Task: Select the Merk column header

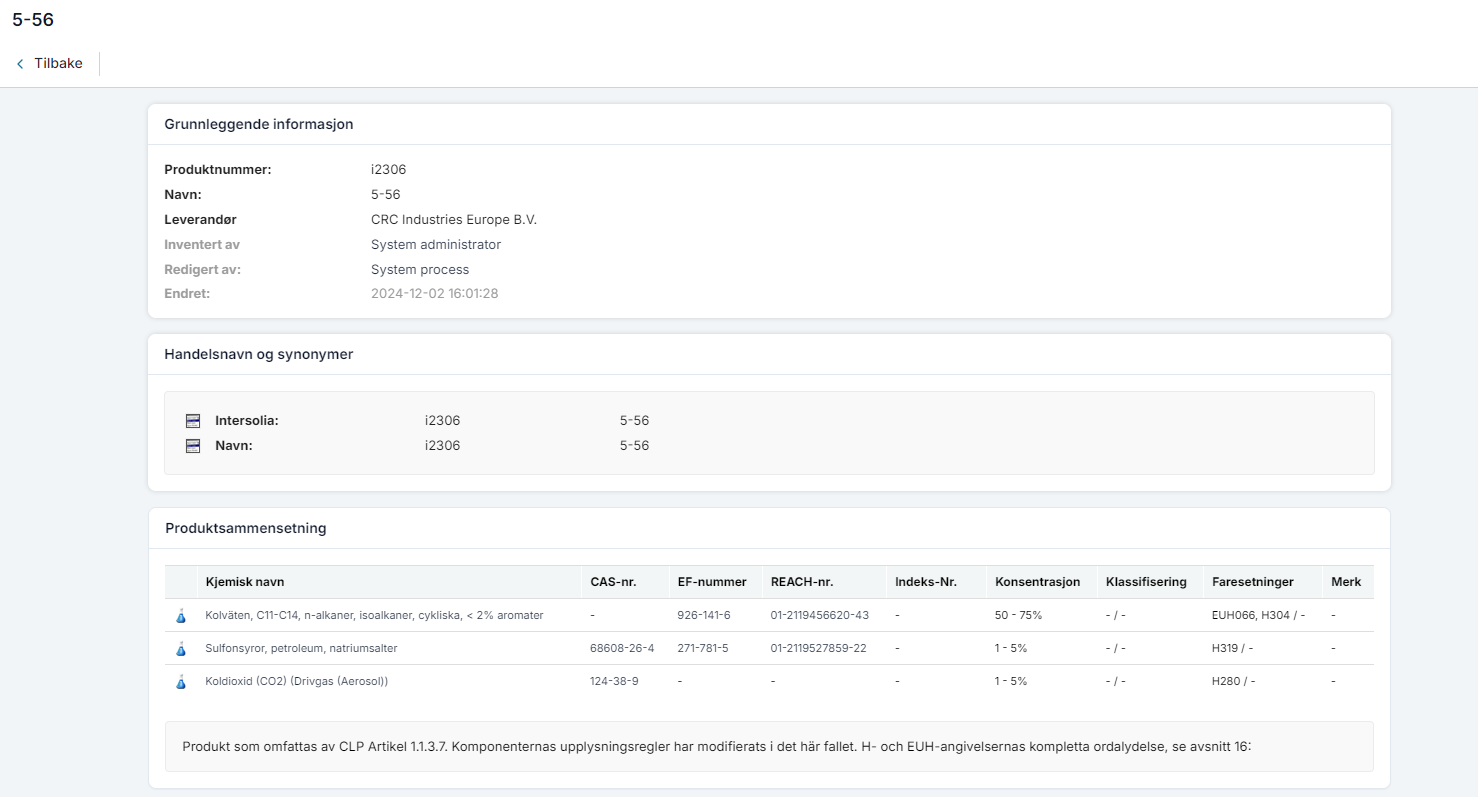Action: point(1346,582)
